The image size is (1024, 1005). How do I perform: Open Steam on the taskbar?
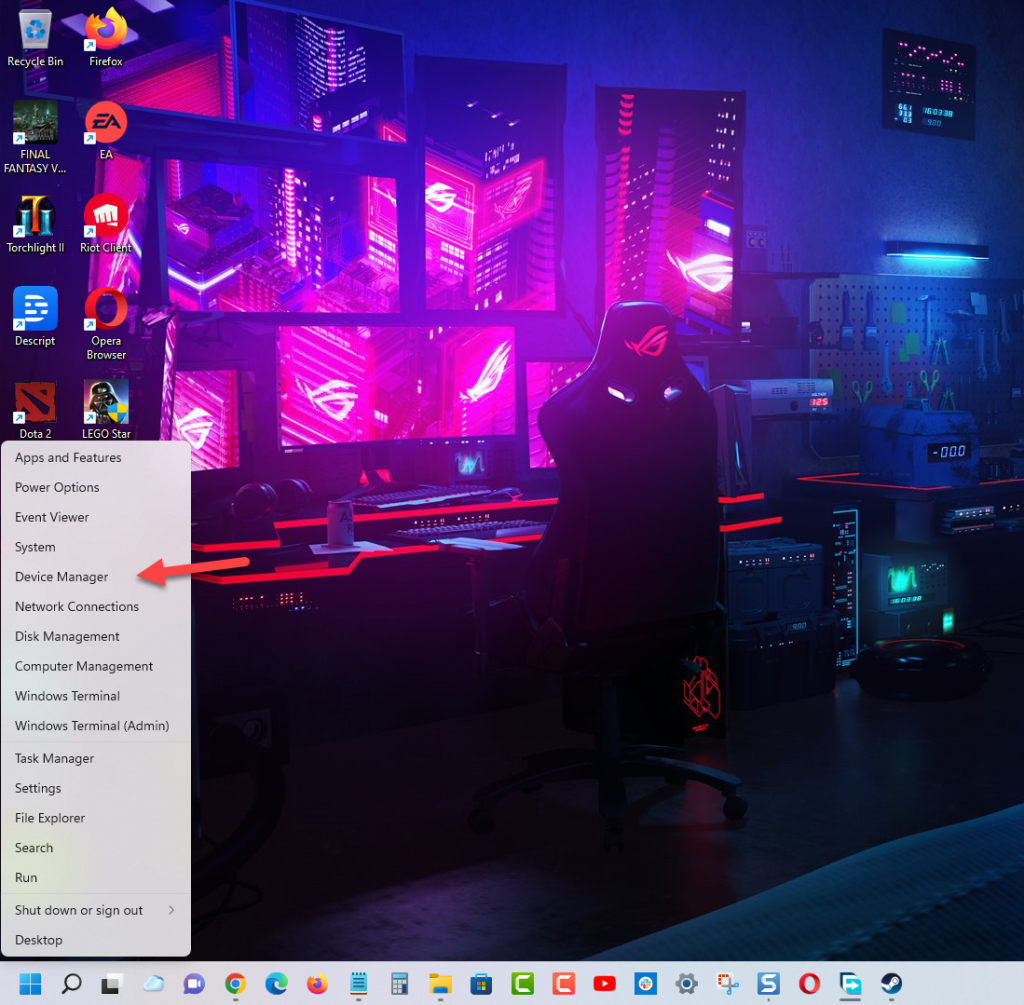891,983
